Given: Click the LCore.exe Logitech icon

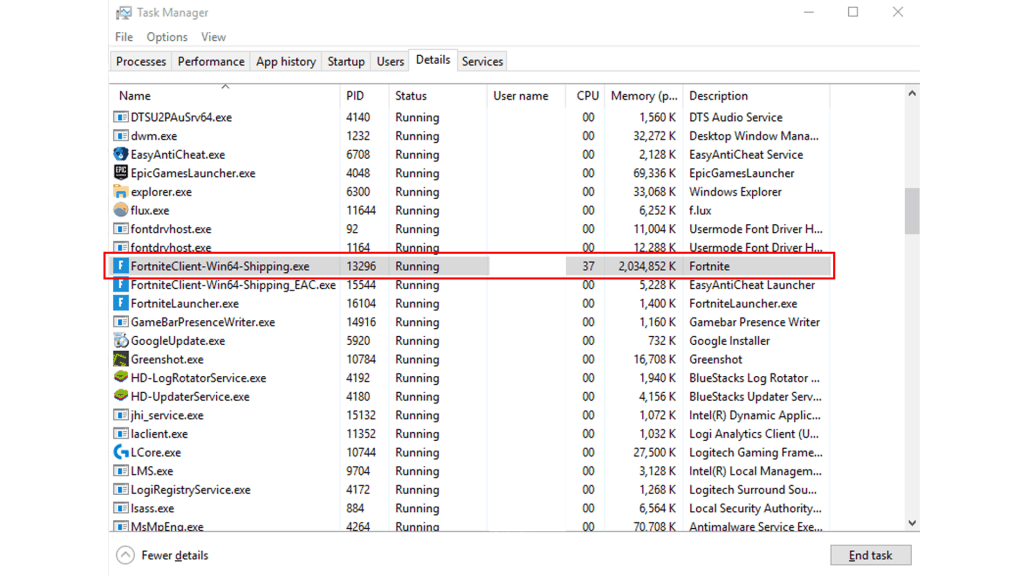Looking at the screenshot, I should [x=121, y=452].
